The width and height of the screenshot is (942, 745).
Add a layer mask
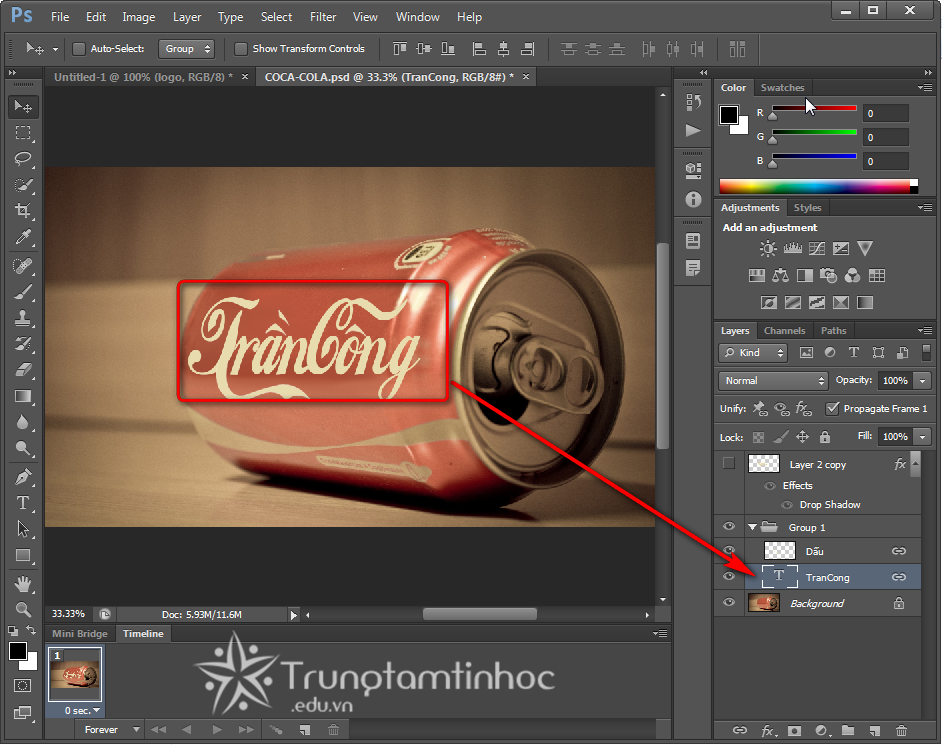[794, 731]
